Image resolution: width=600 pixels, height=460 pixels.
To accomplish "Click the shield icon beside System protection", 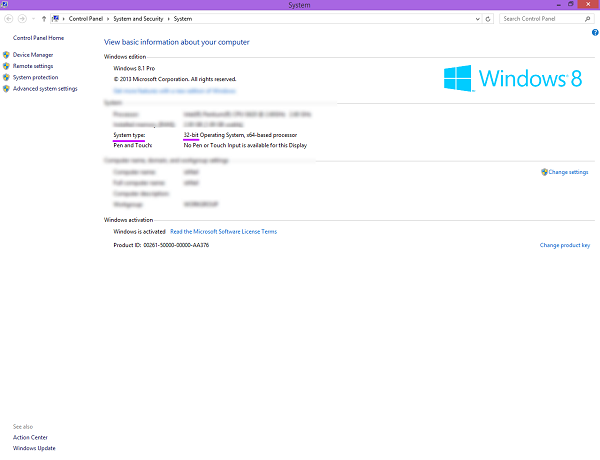I will 6,77.
